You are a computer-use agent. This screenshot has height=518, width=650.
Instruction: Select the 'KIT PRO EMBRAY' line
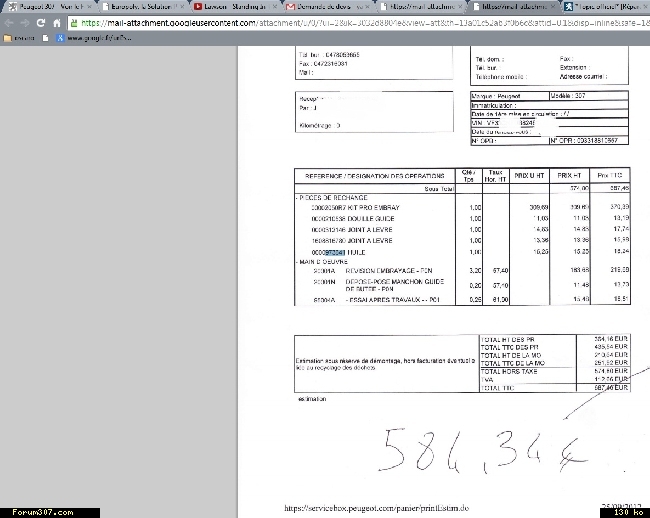click(355, 208)
